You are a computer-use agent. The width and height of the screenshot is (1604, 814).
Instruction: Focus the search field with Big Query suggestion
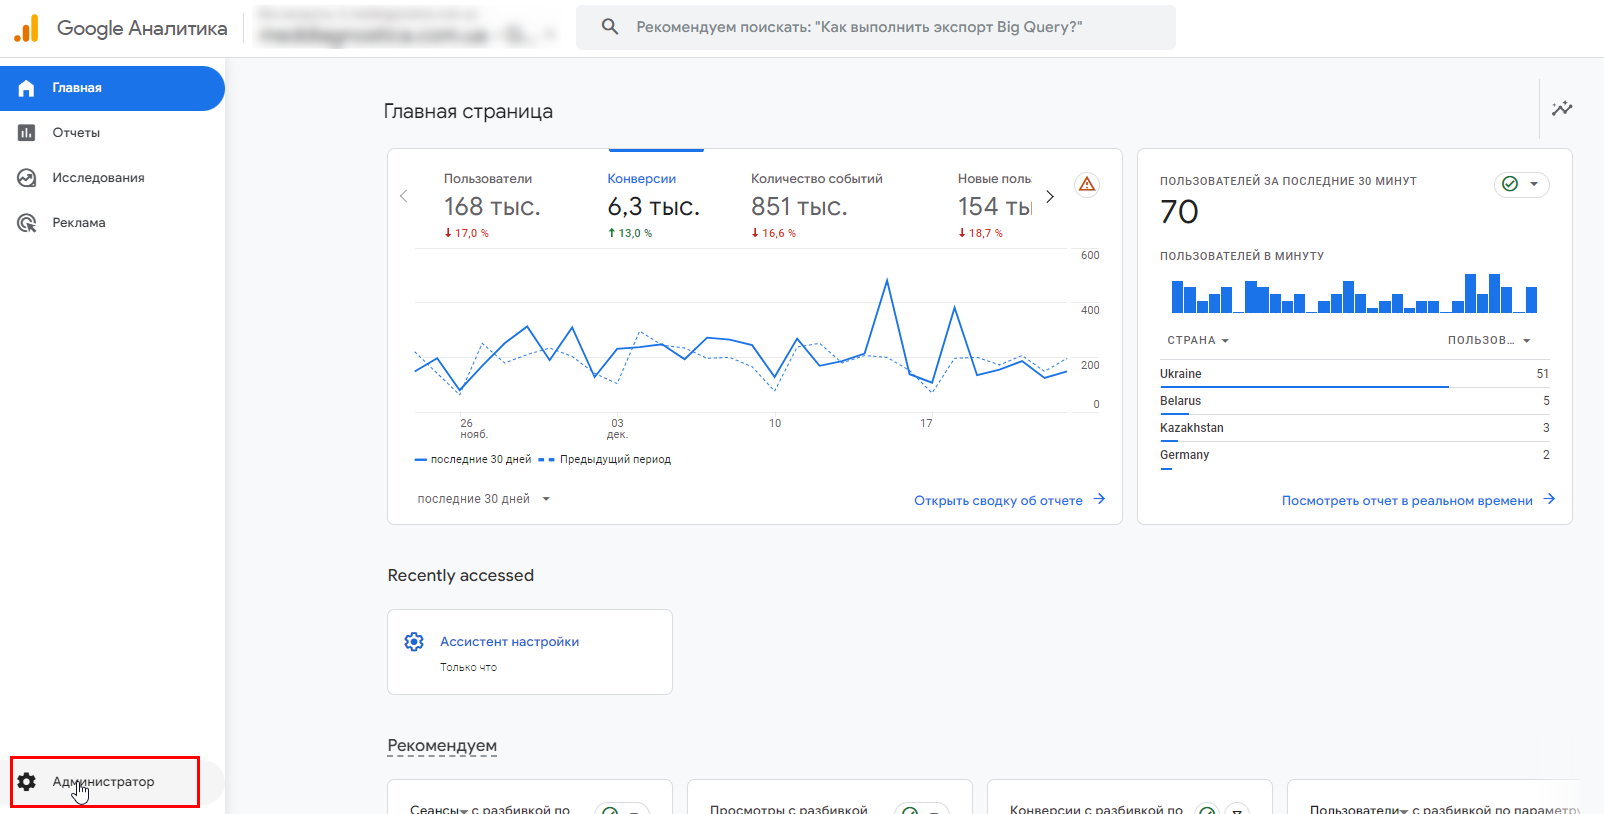pos(875,27)
